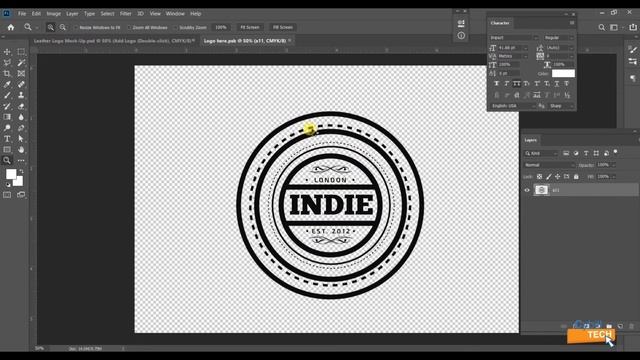640x360 pixels.
Task: Toggle Underline in Character panel
Action: point(557,84)
